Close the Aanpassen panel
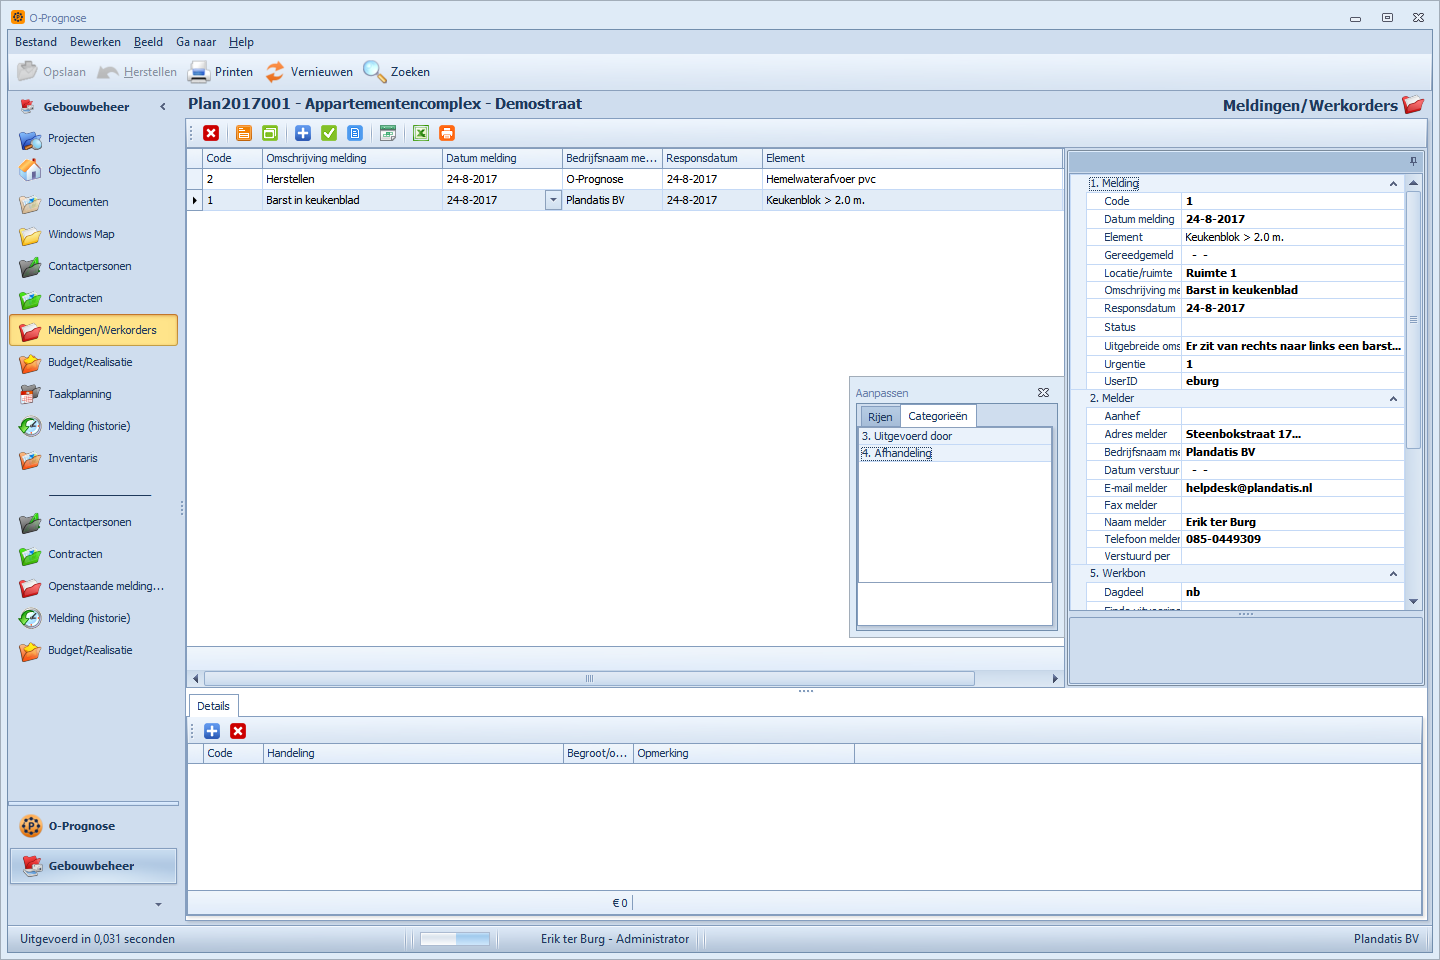The image size is (1440, 960). [1043, 393]
